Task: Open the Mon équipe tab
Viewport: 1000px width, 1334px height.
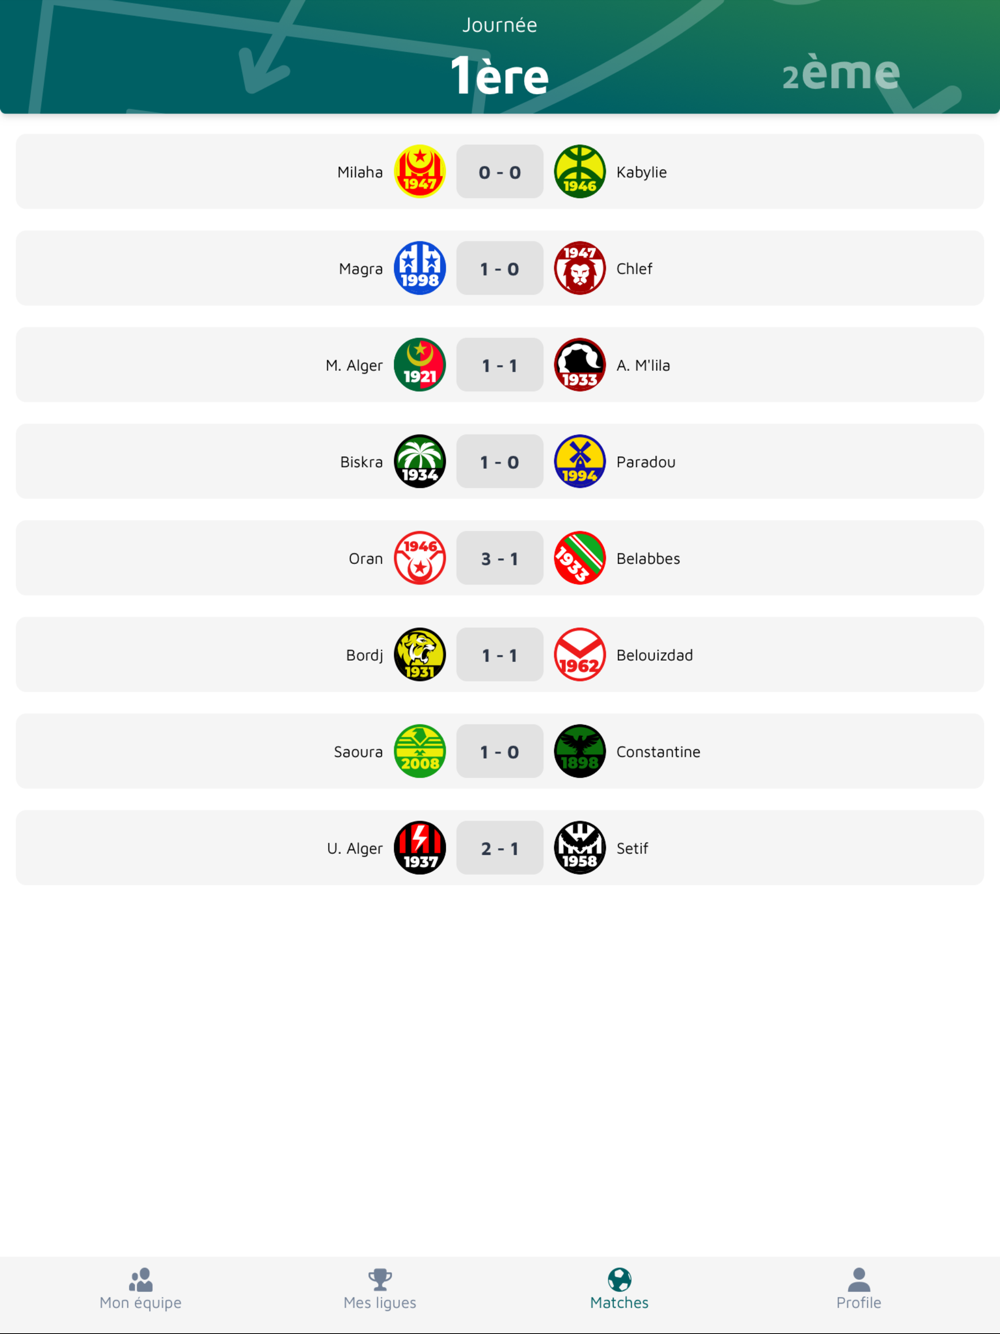Action: [x=140, y=1290]
